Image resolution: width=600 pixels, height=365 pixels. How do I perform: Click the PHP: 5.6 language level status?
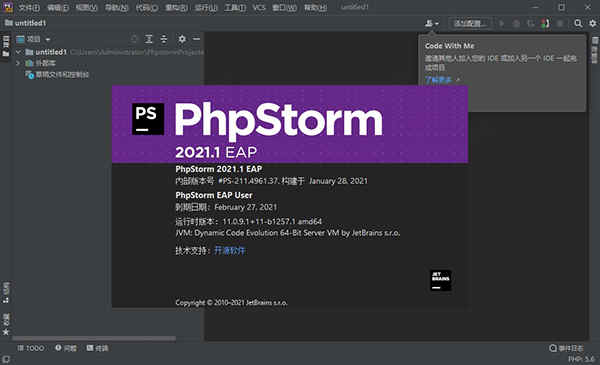582,359
